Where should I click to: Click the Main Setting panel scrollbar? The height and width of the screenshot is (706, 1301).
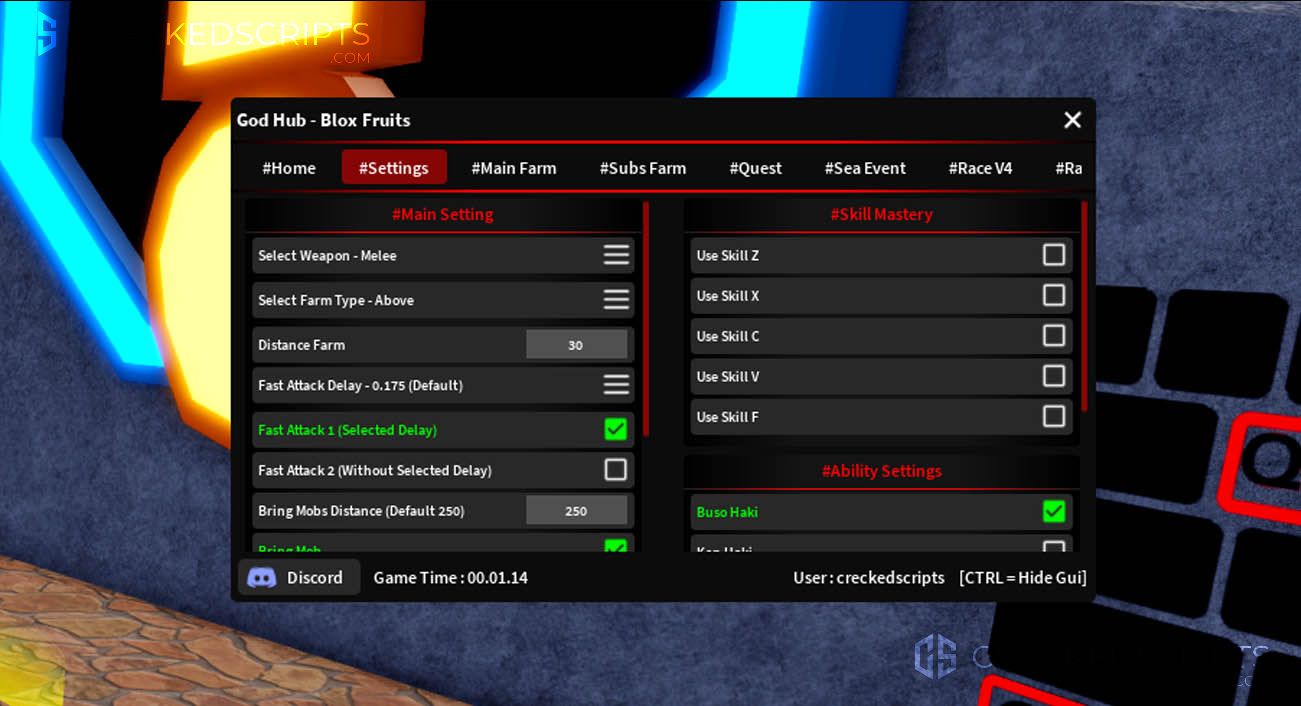pyautogui.click(x=647, y=318)
